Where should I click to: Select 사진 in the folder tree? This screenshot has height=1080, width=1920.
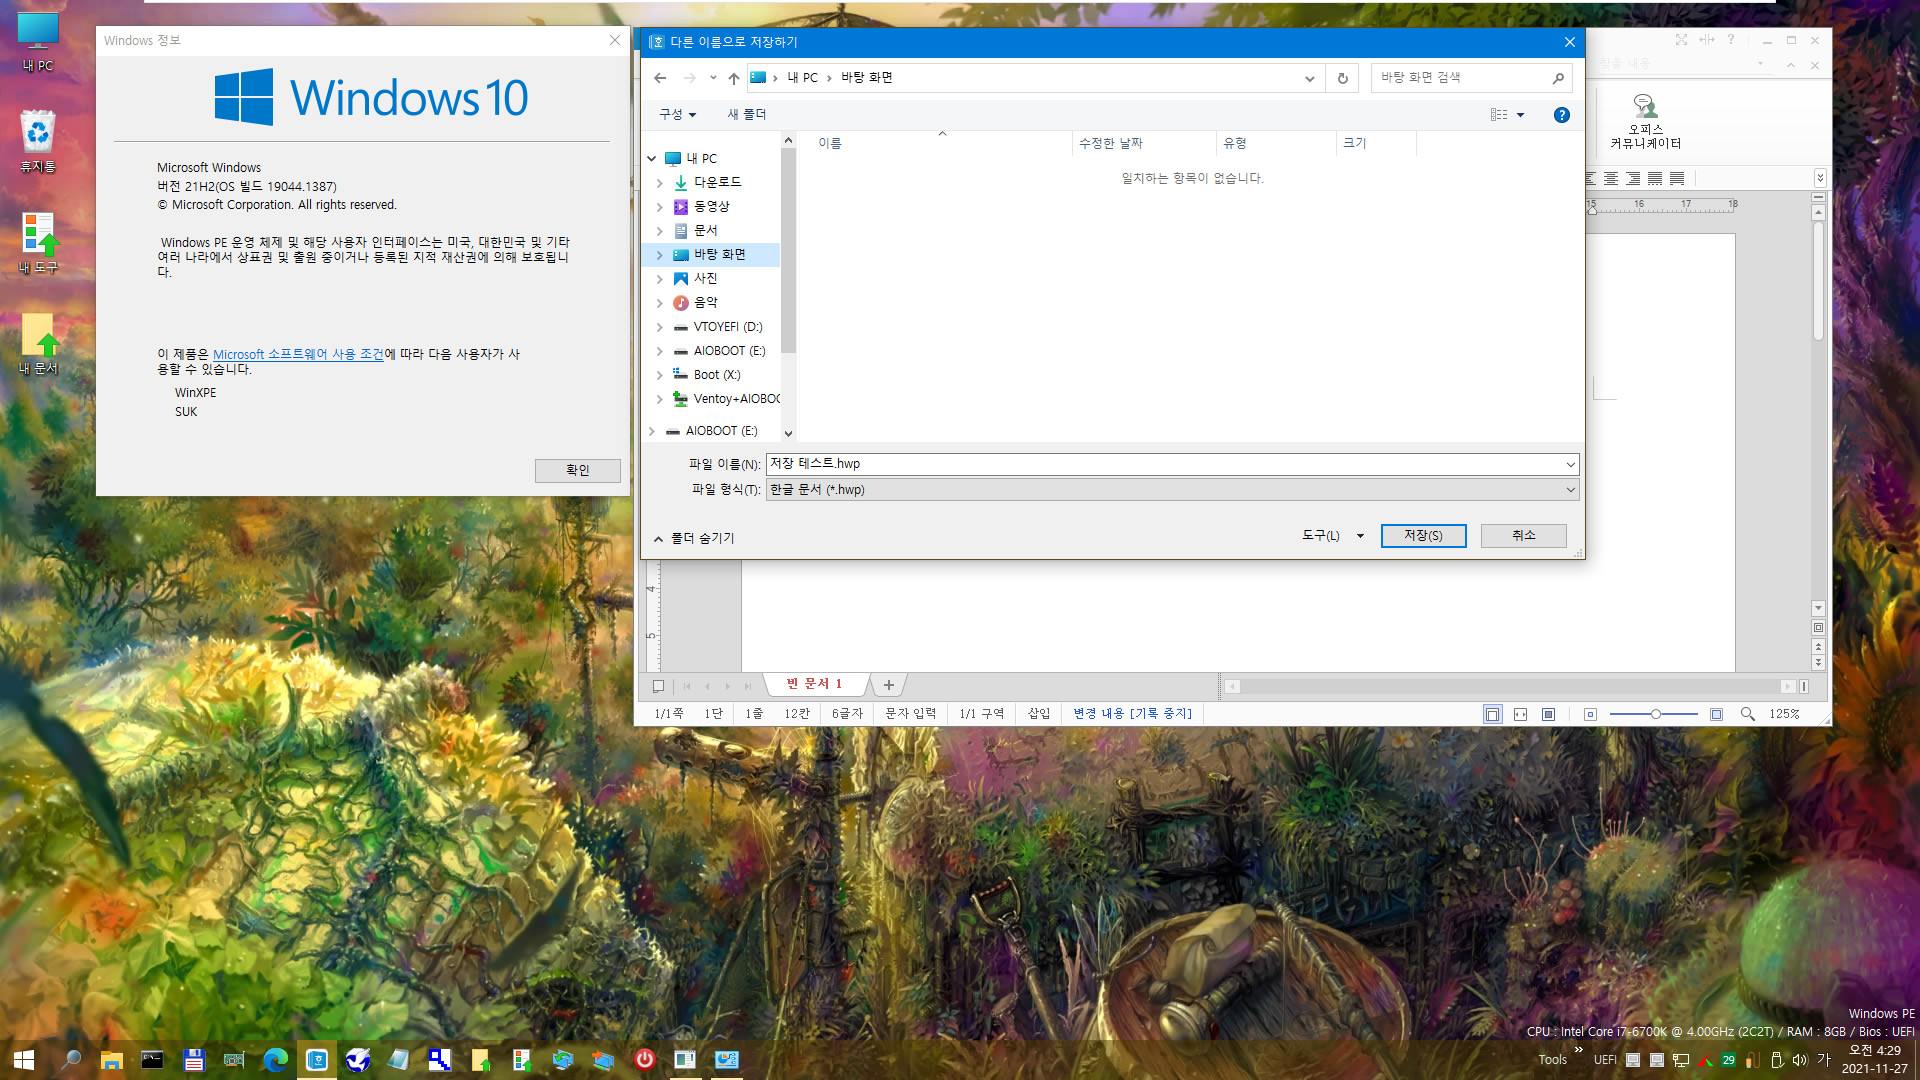[x=705, y=279]
